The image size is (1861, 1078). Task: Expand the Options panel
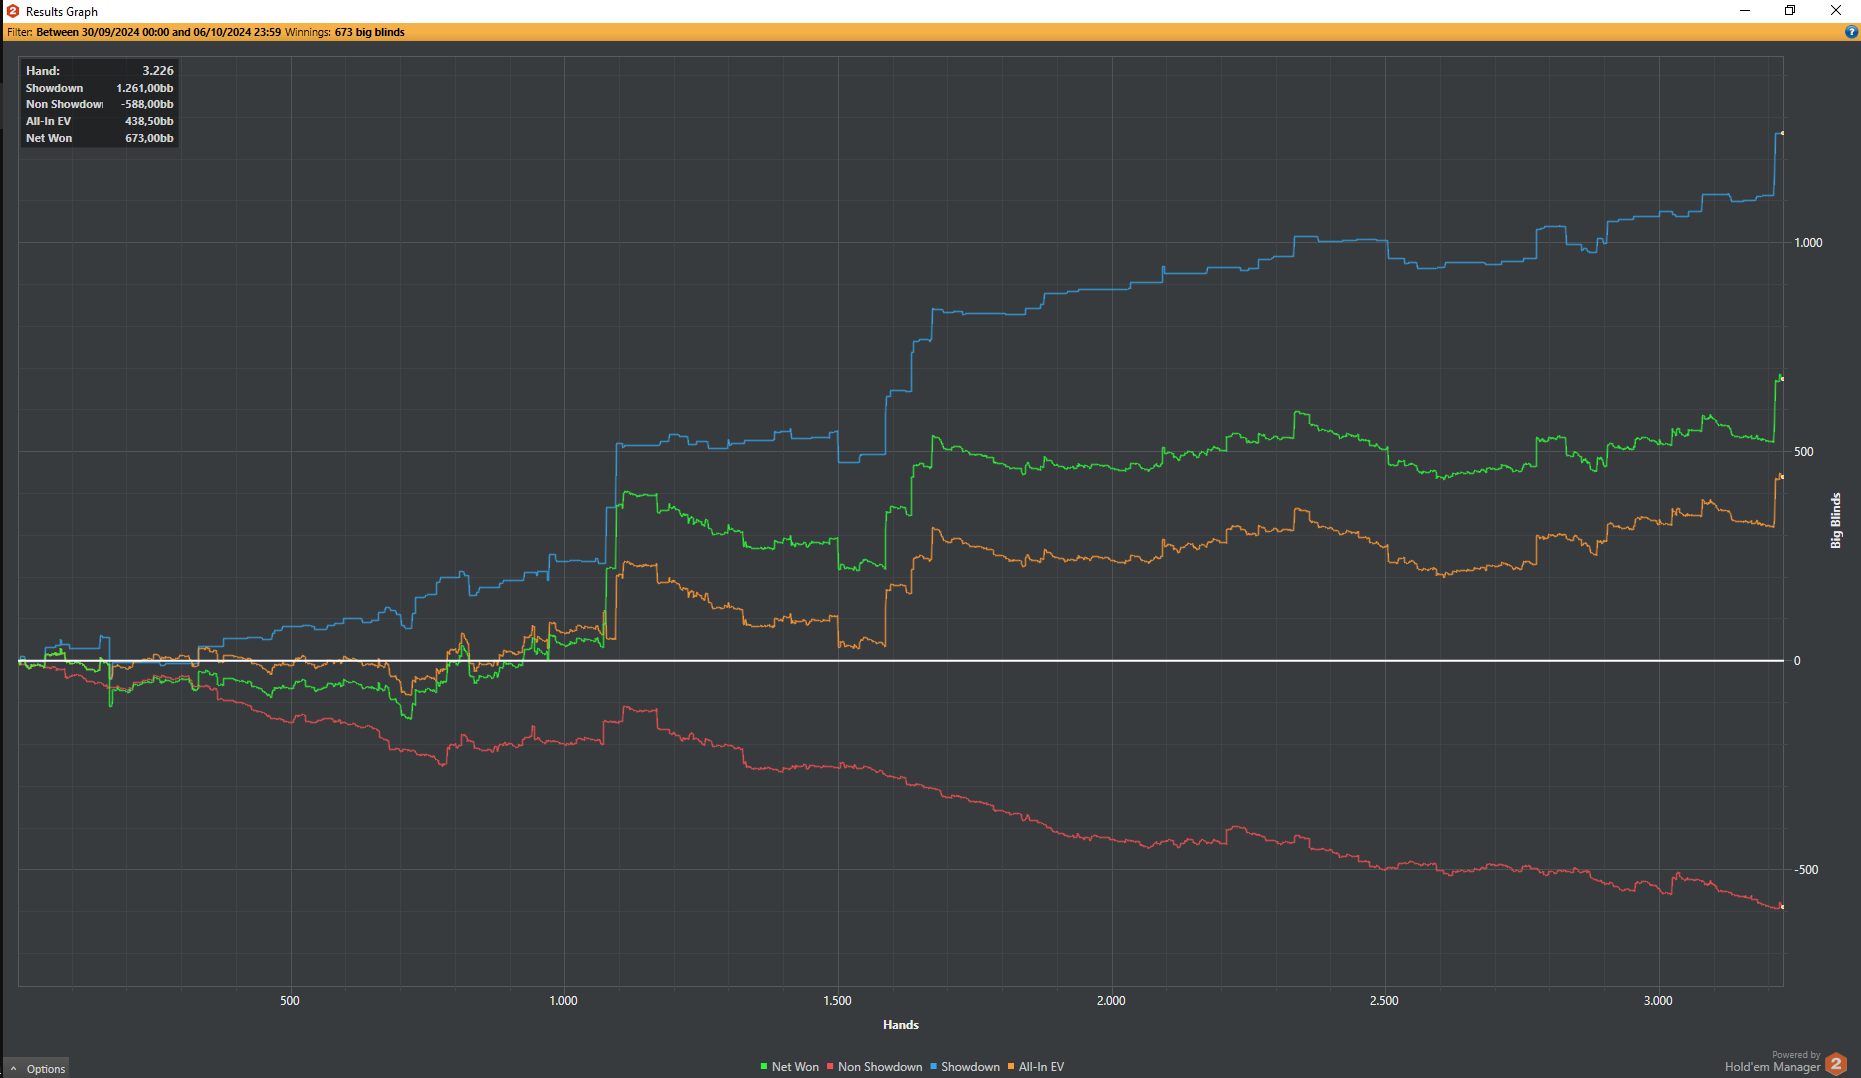click(37, 1069)
